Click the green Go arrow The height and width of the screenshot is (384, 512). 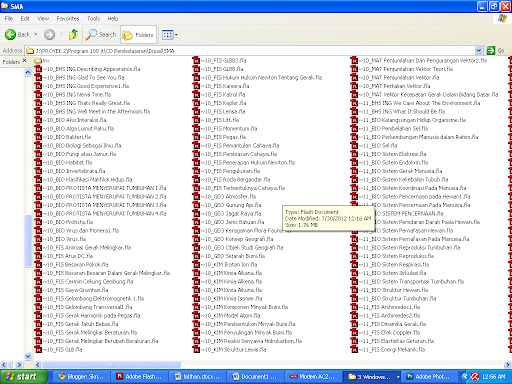click(491, 51)
